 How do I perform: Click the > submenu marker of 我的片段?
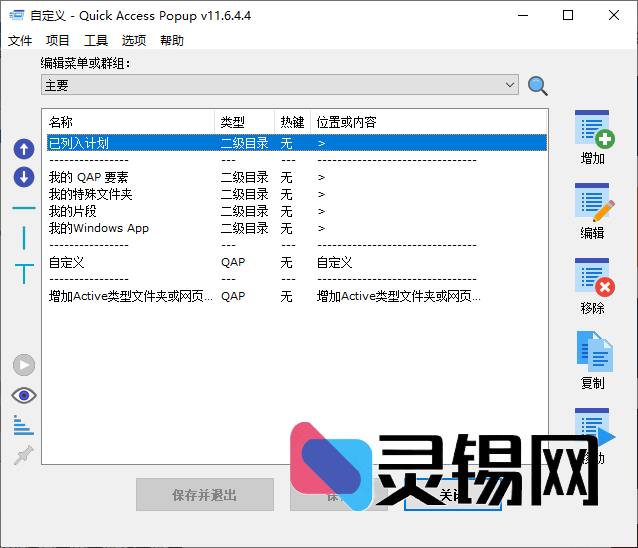(x=321, y=212)
